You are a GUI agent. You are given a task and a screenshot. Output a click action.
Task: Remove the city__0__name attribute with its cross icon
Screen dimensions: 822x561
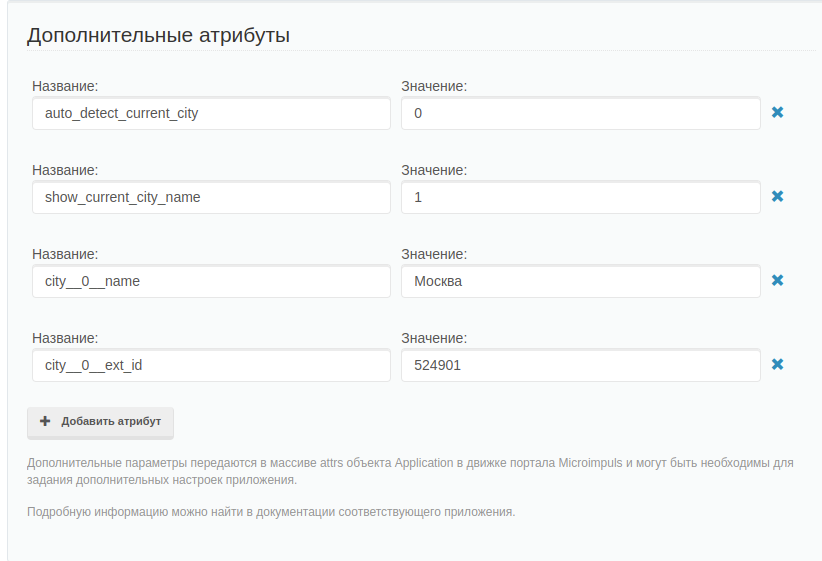(777, 280)
